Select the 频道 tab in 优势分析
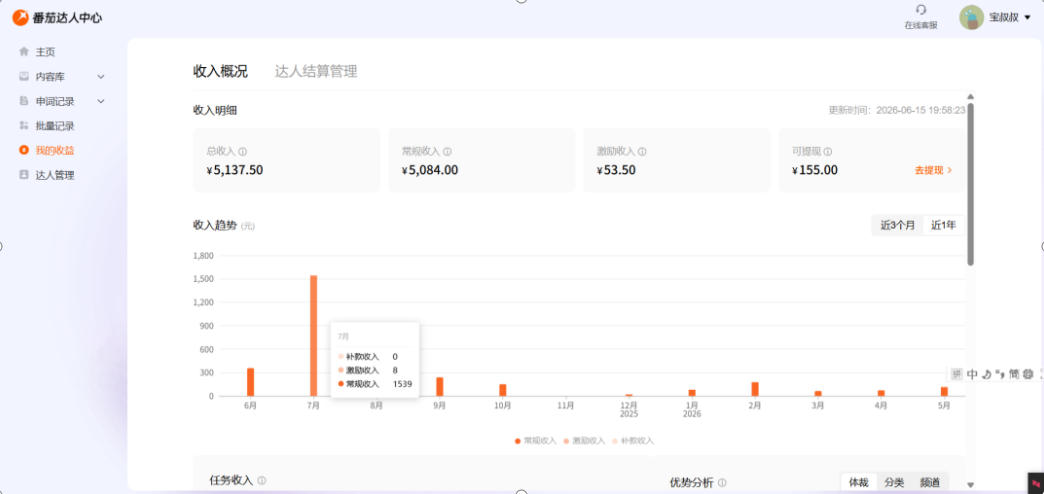Viewport: 1044px width, 494px height. tap(930, 483)
